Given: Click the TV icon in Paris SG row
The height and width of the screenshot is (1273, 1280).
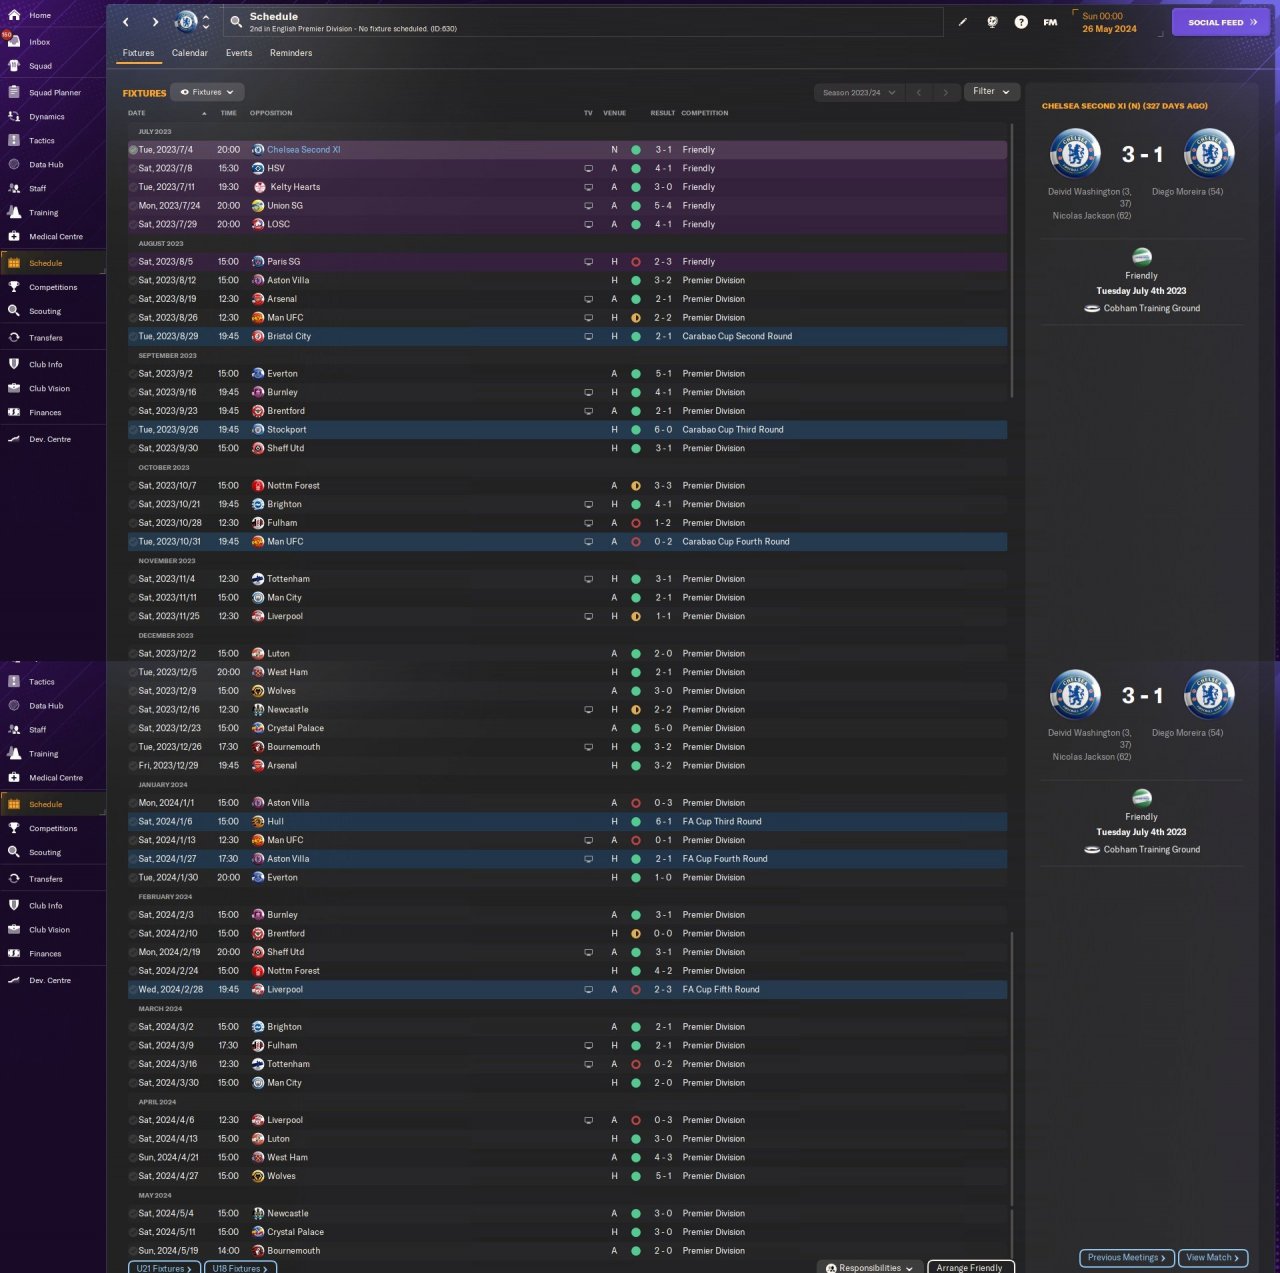Looking at the screenshot, I should pos(588,262).
